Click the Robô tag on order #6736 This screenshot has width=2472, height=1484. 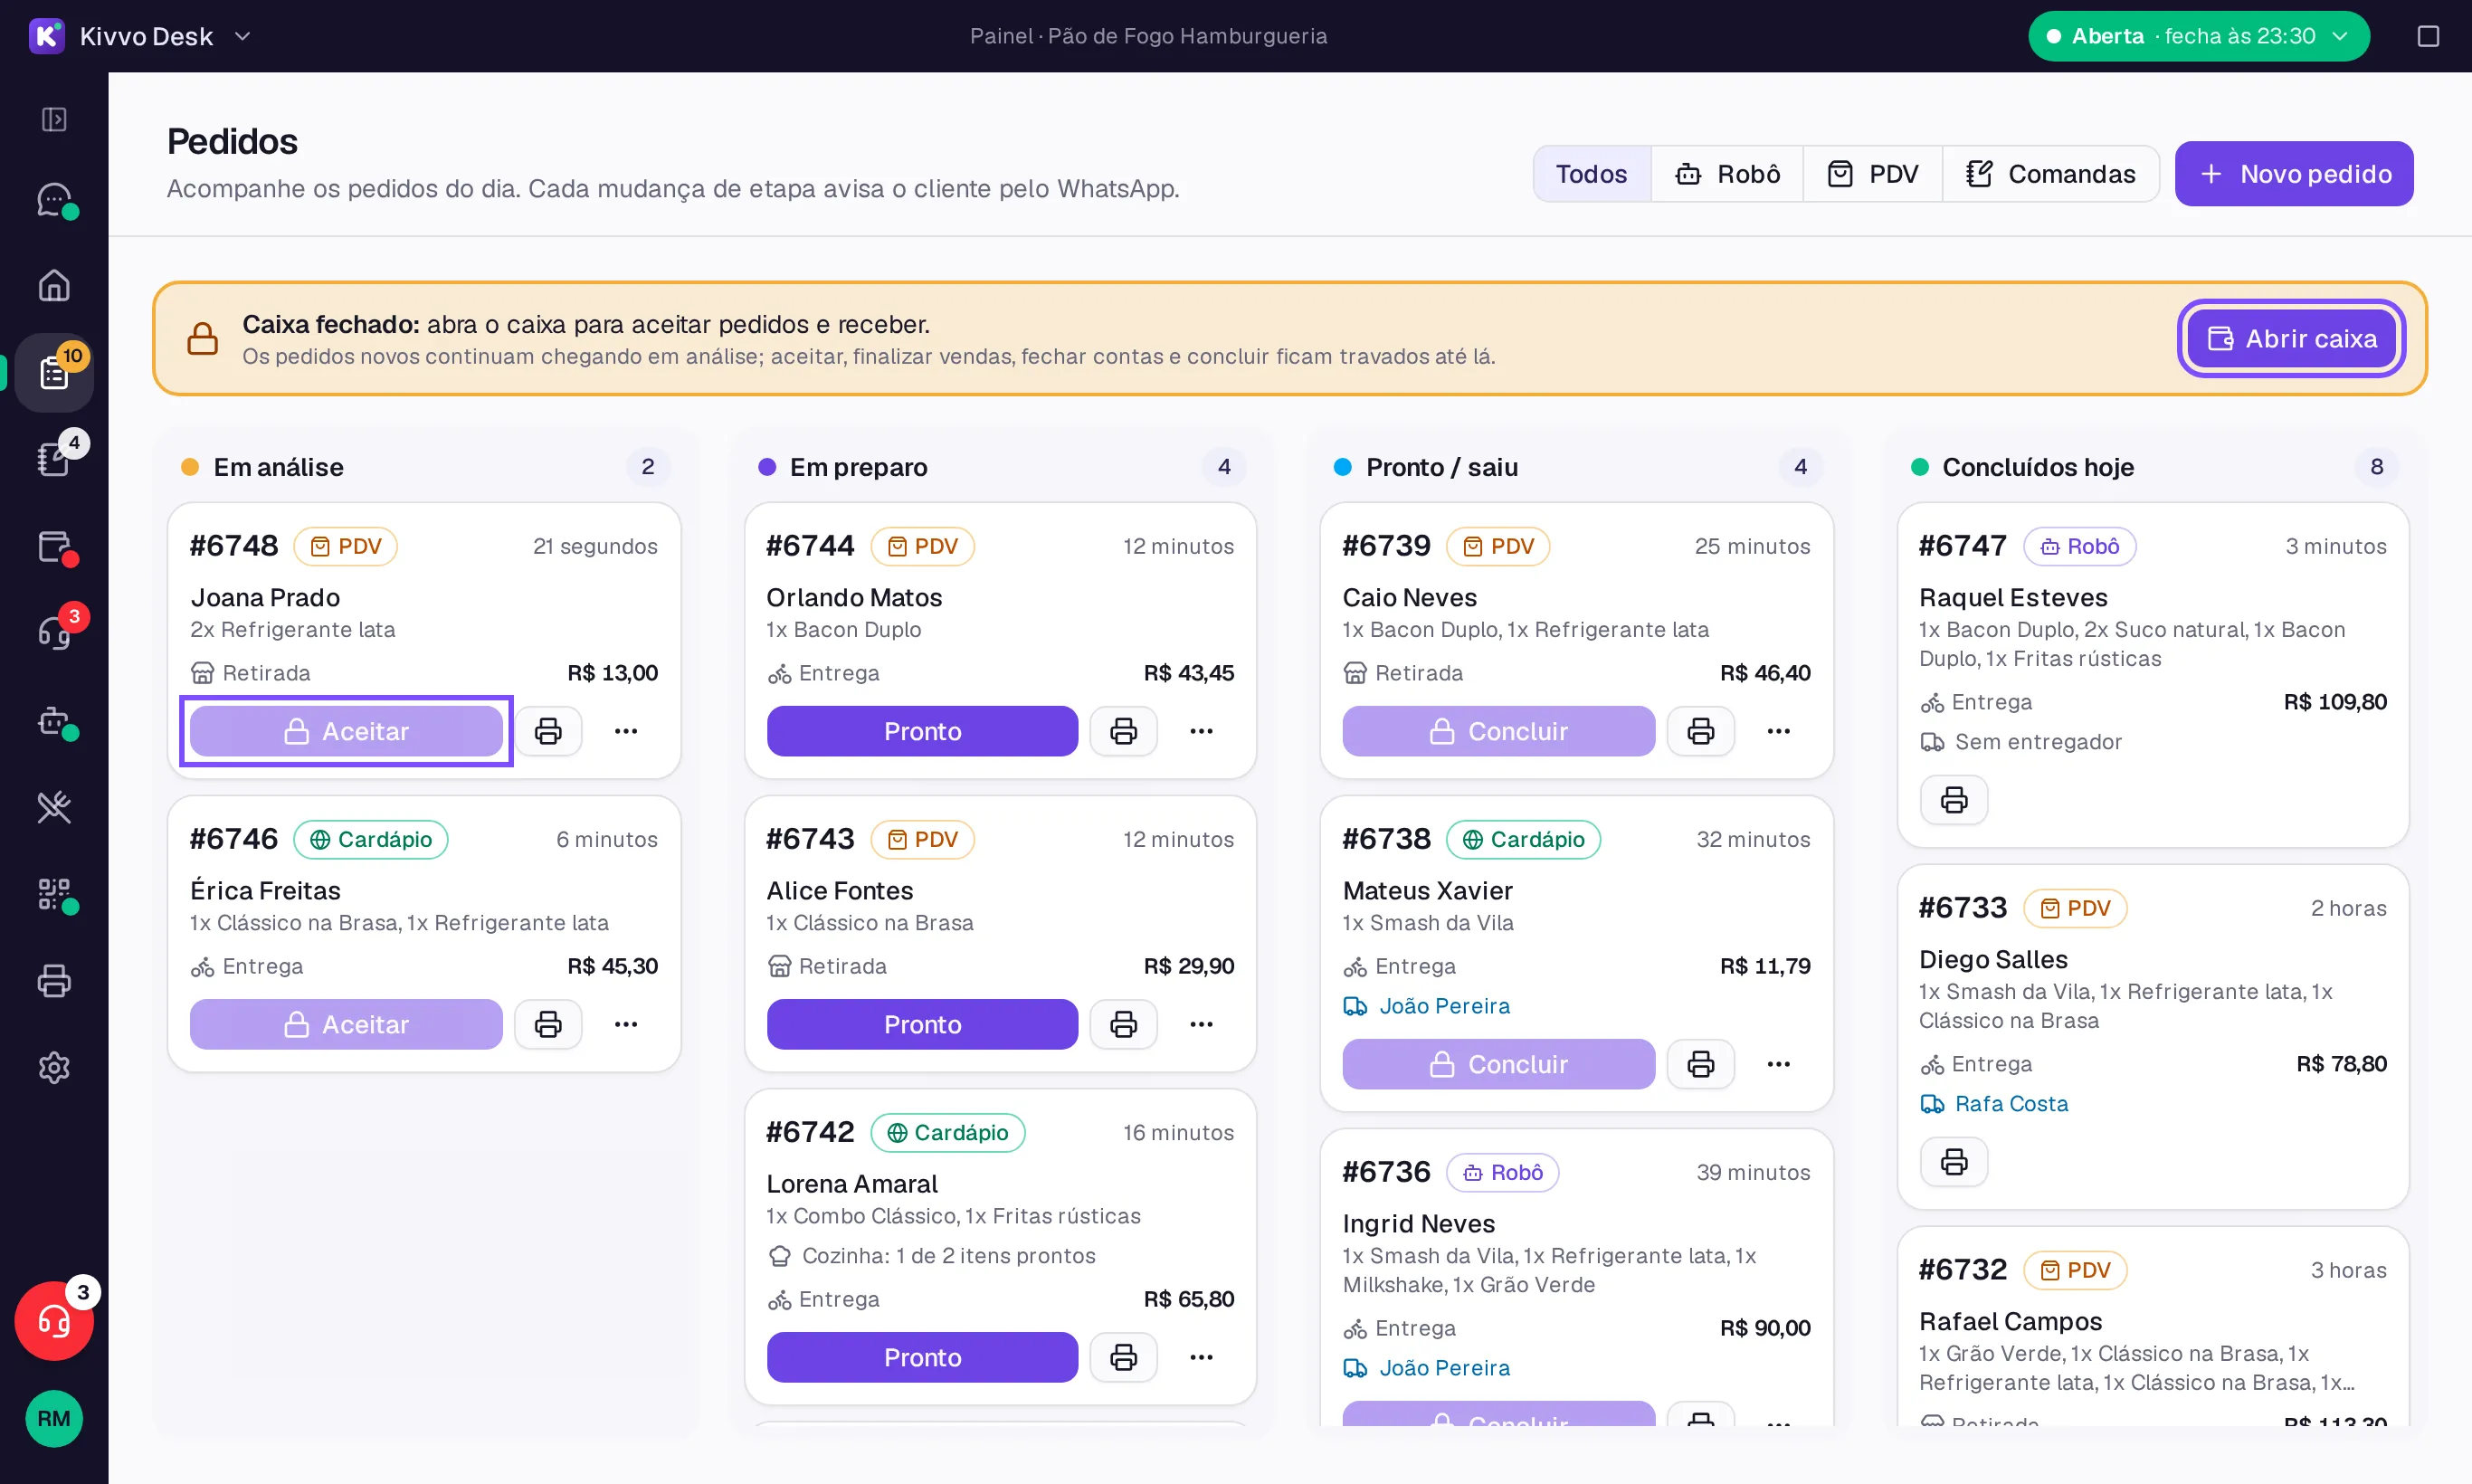1502,1172
